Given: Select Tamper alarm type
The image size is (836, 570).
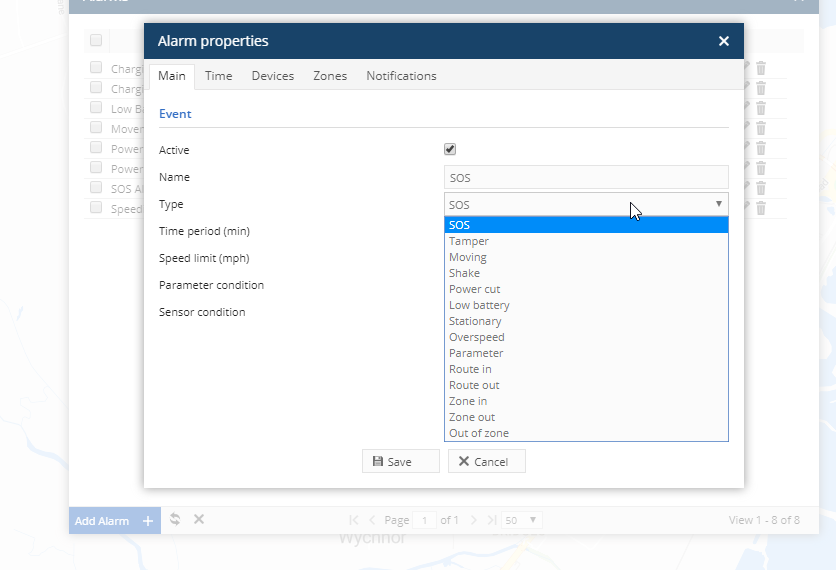Looking at the screenshot, I should tap(586, 241).
